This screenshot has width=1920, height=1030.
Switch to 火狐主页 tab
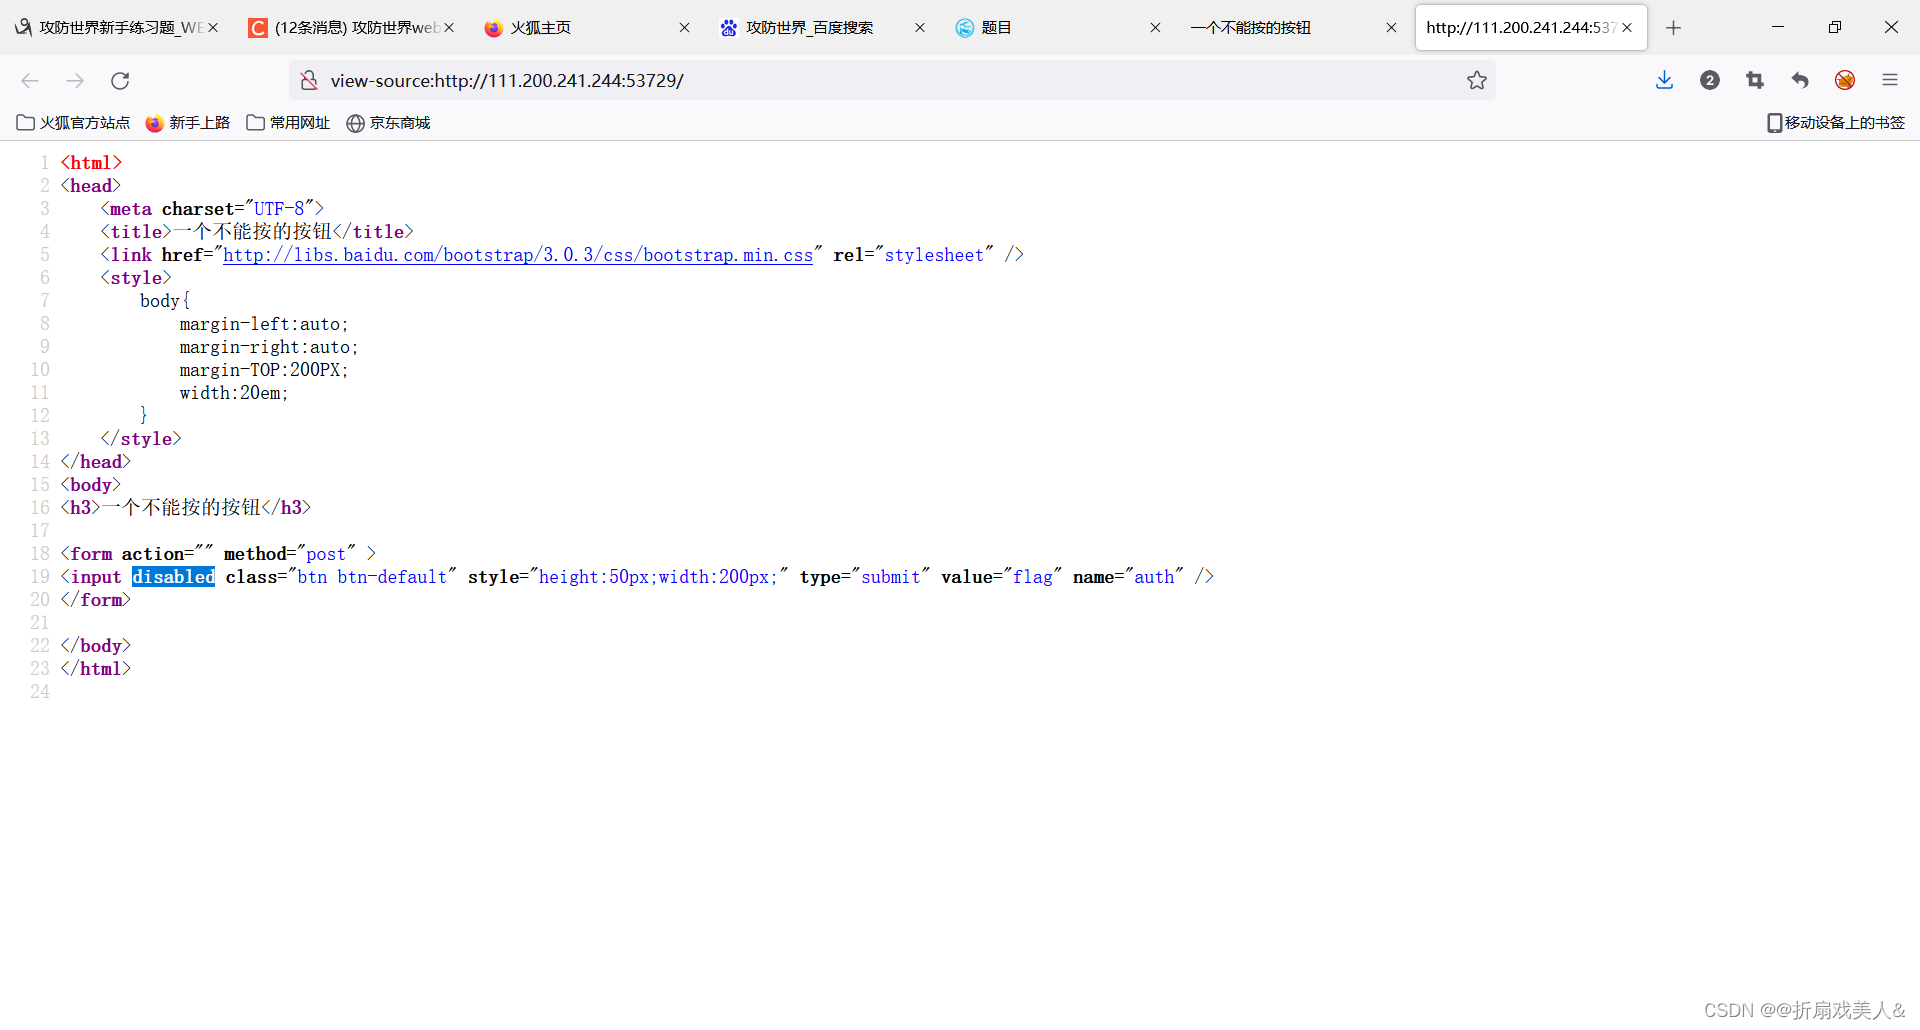[587, 28]
